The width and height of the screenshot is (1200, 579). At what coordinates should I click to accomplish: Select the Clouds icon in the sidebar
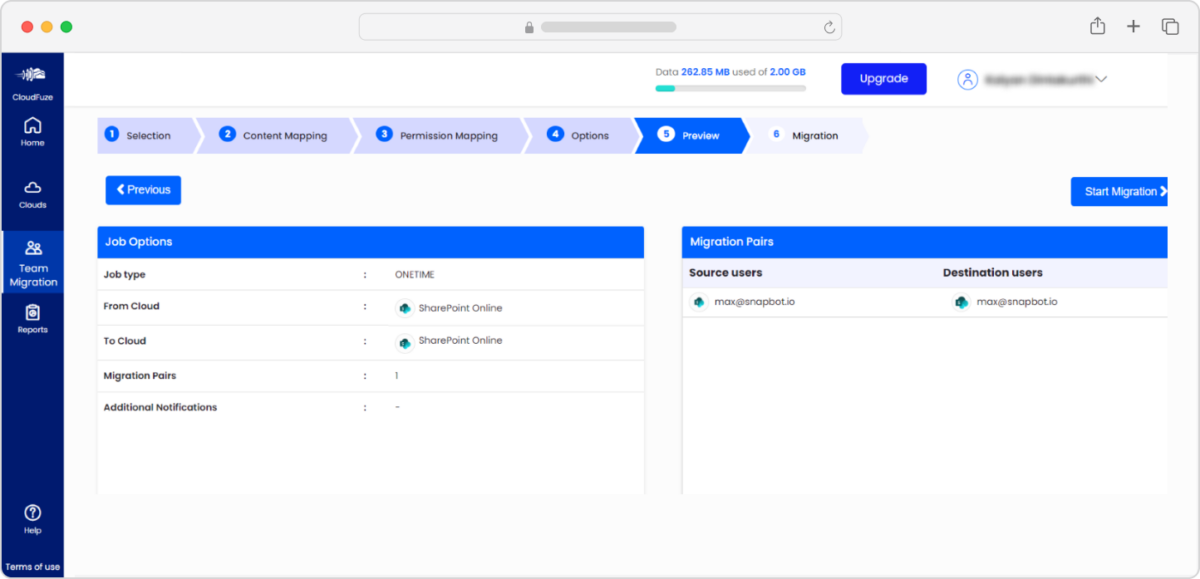coord(33,192)
